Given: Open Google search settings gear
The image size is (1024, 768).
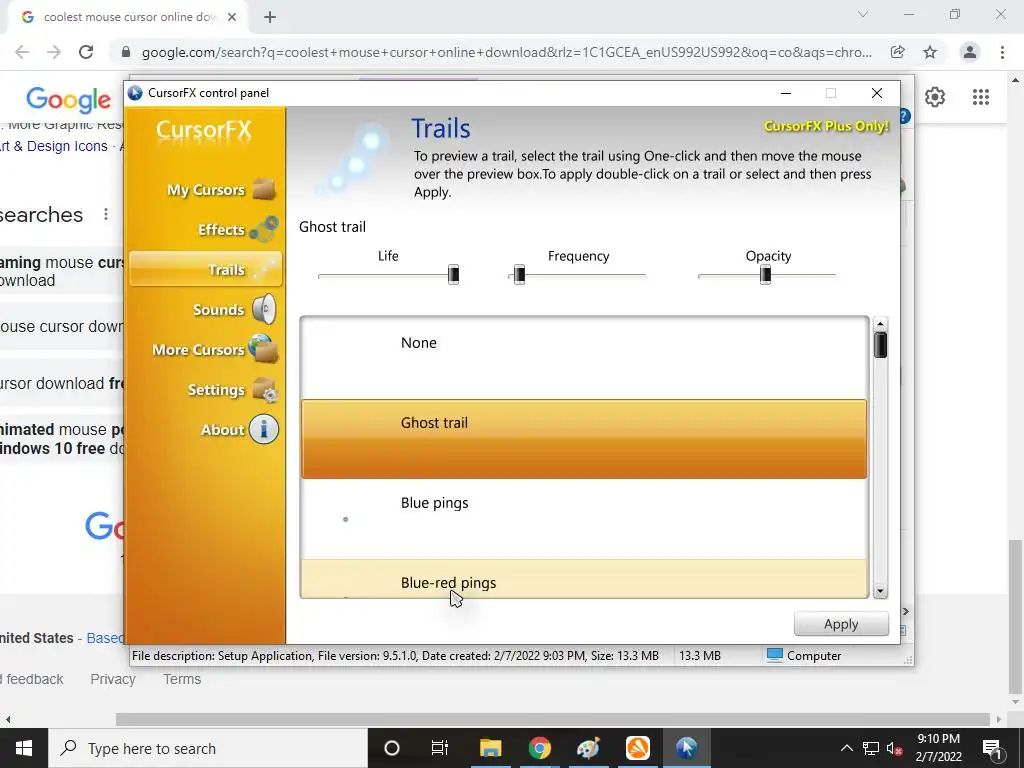Looking at the screenshot, I should tap(935, 97).
